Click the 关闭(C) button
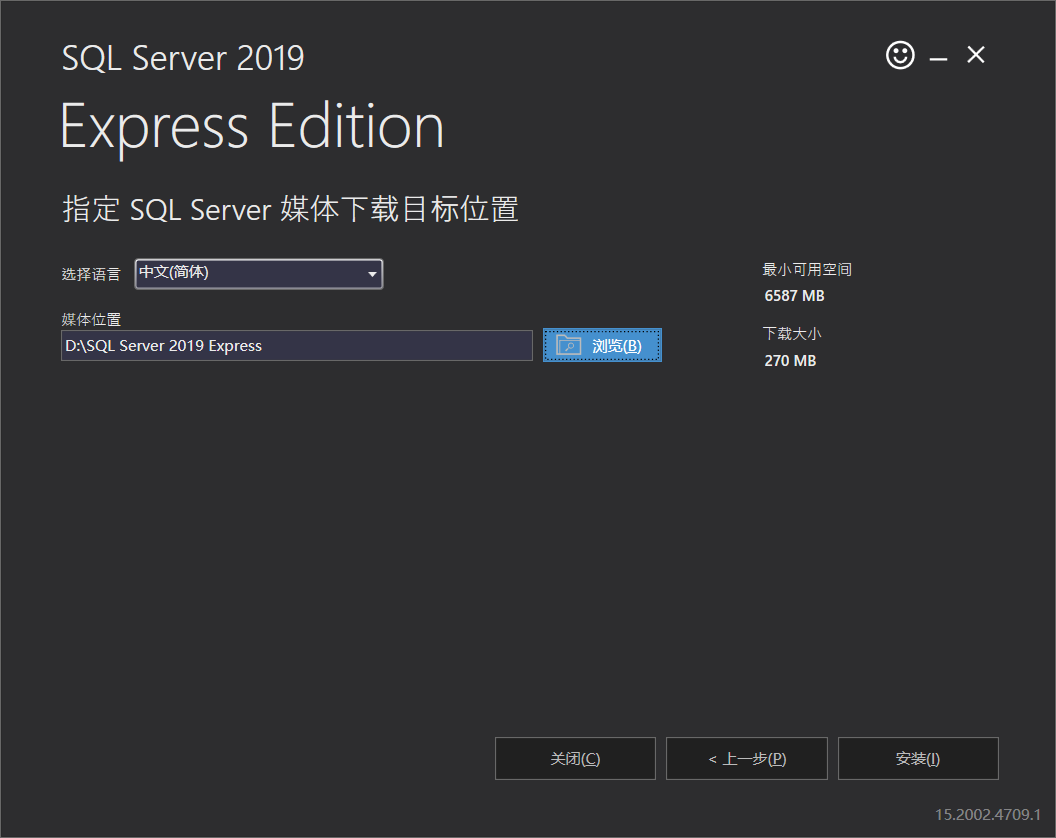The height and width of the screenshot is (838, 1056). [575, 759]
